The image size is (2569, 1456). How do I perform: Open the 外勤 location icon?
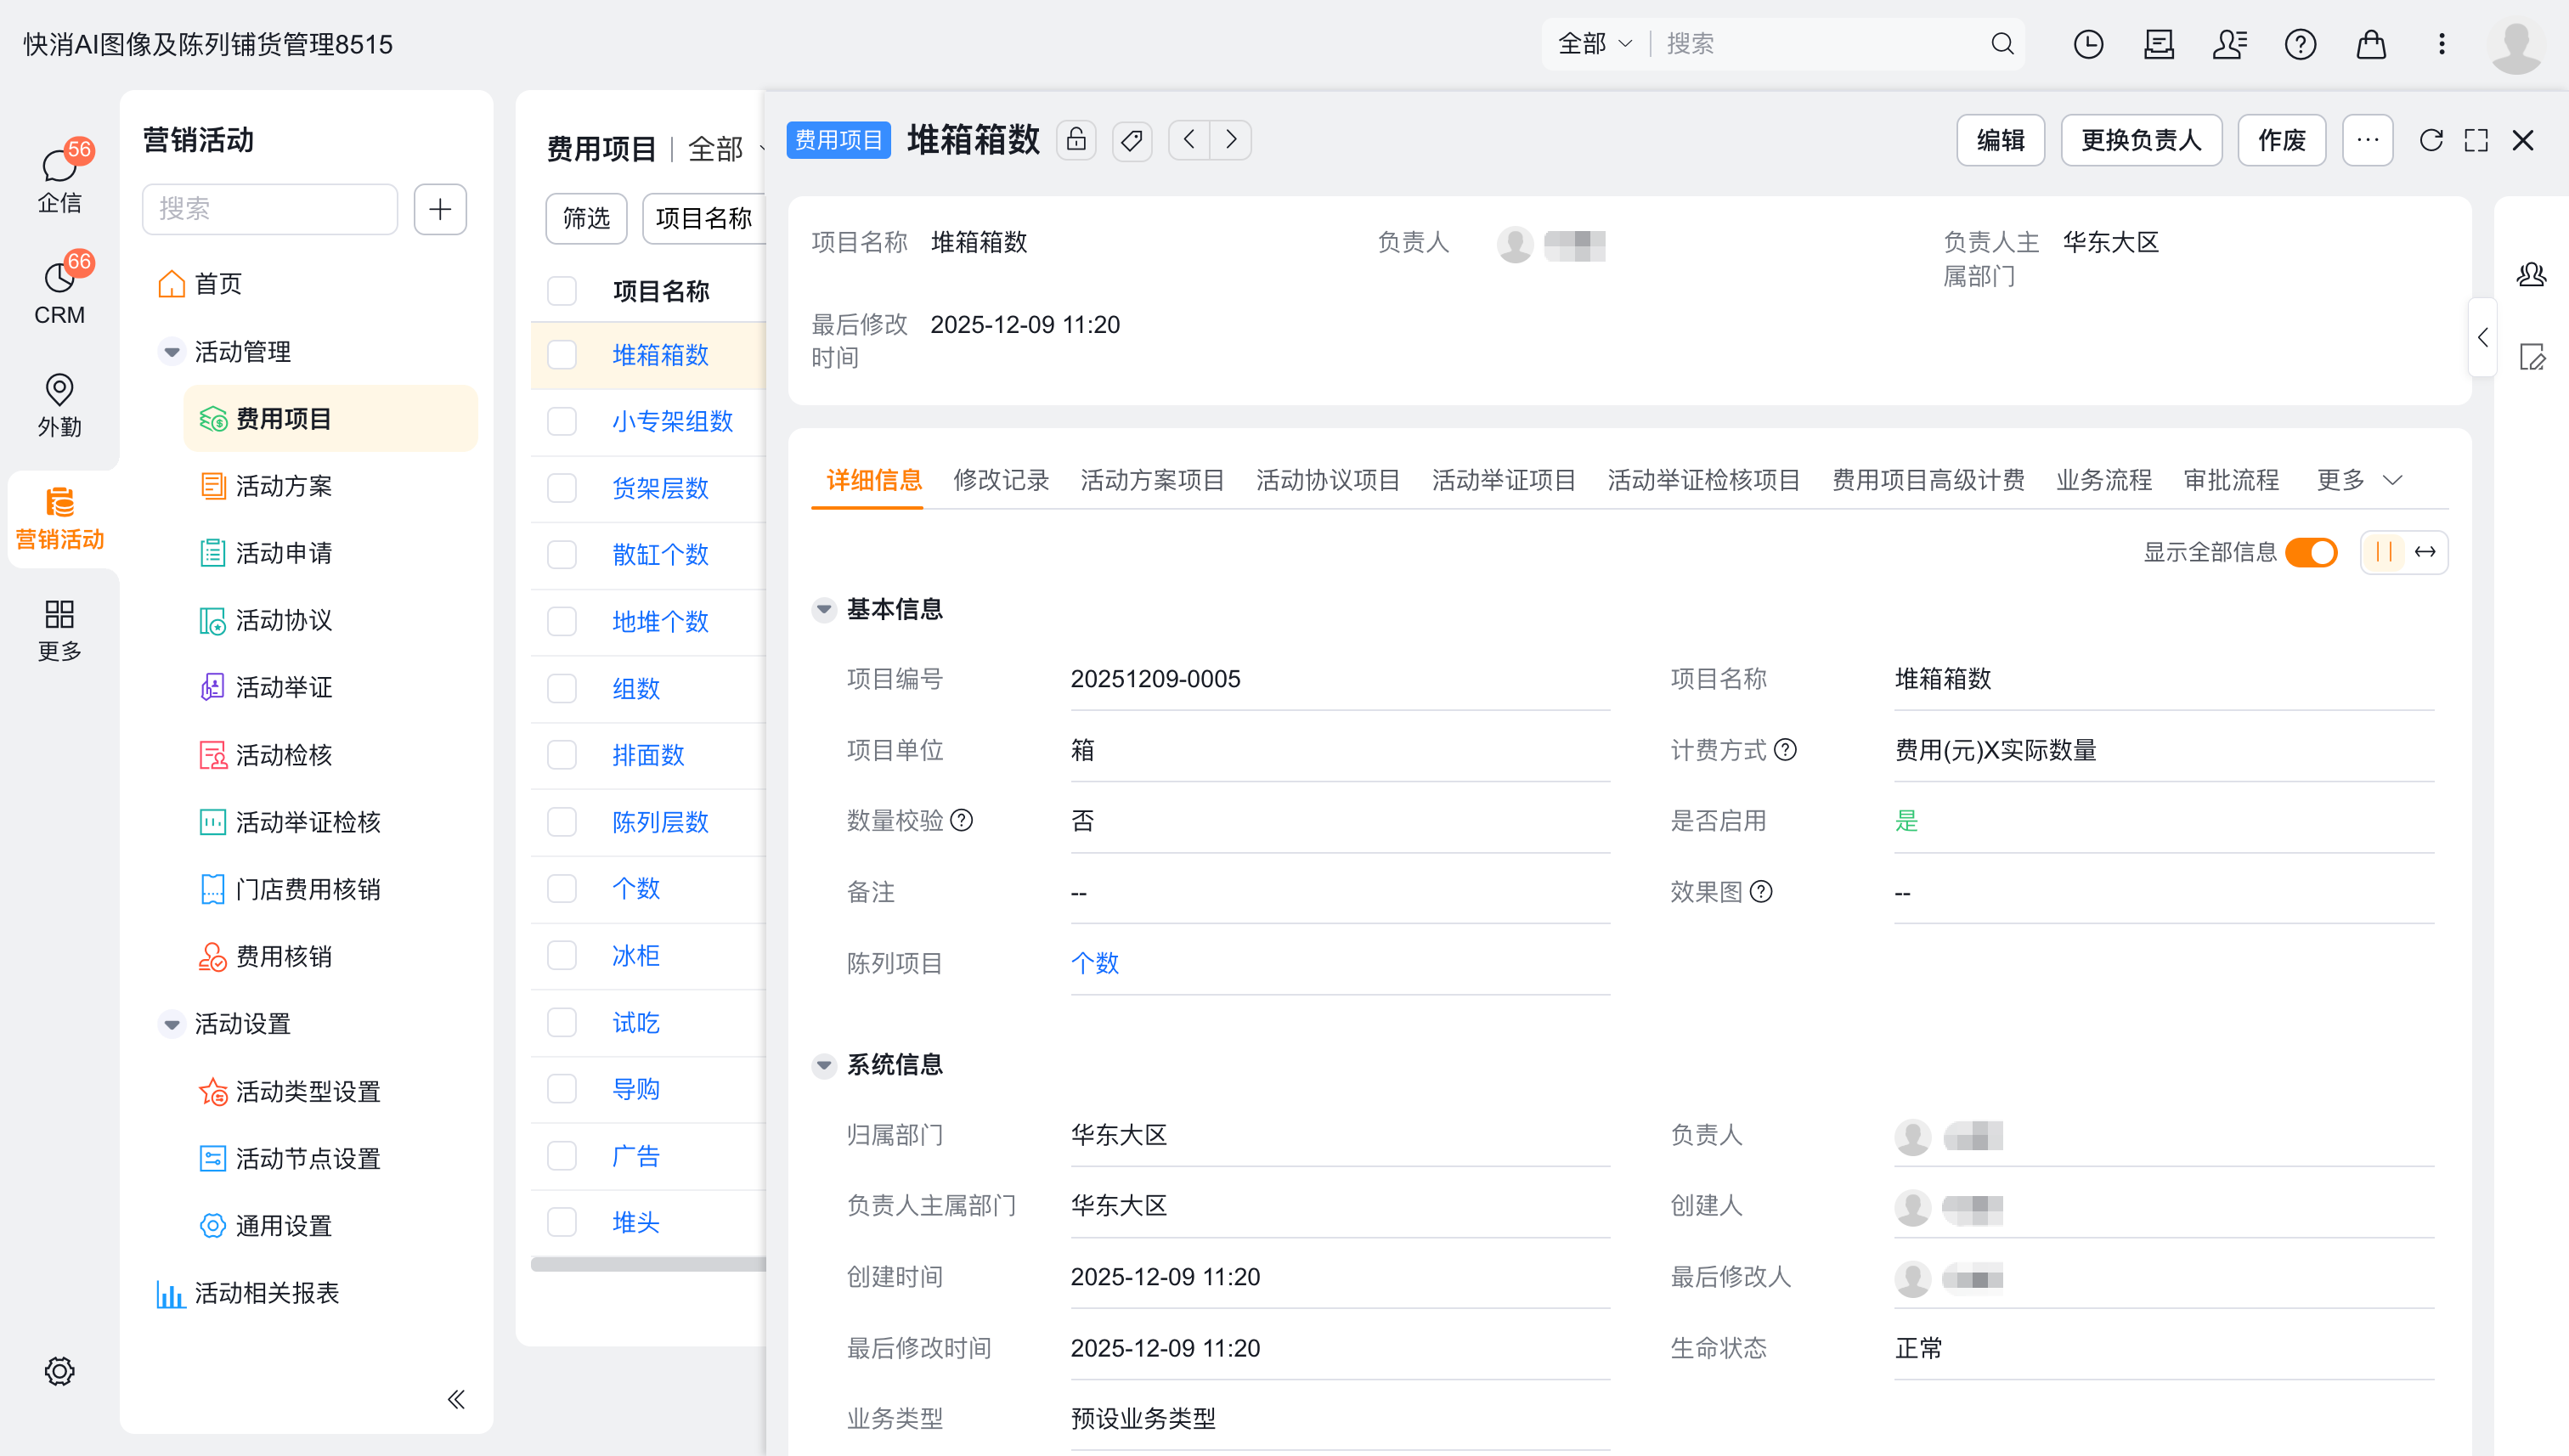pyautogui.click(x=59, y=404)
